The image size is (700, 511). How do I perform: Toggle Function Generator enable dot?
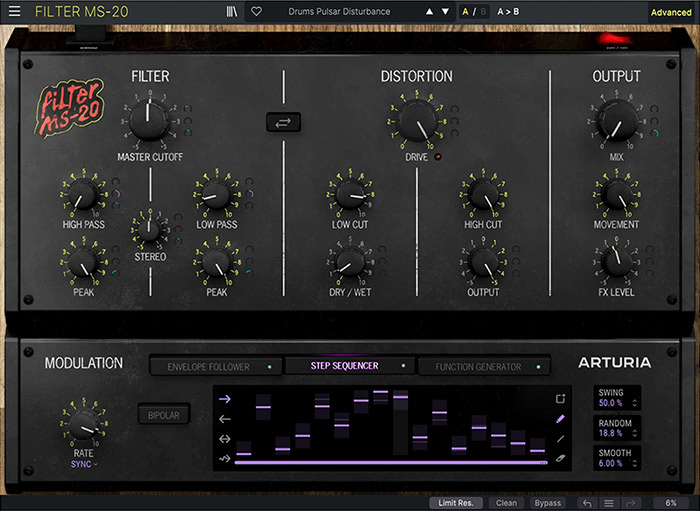pos(538,367)
